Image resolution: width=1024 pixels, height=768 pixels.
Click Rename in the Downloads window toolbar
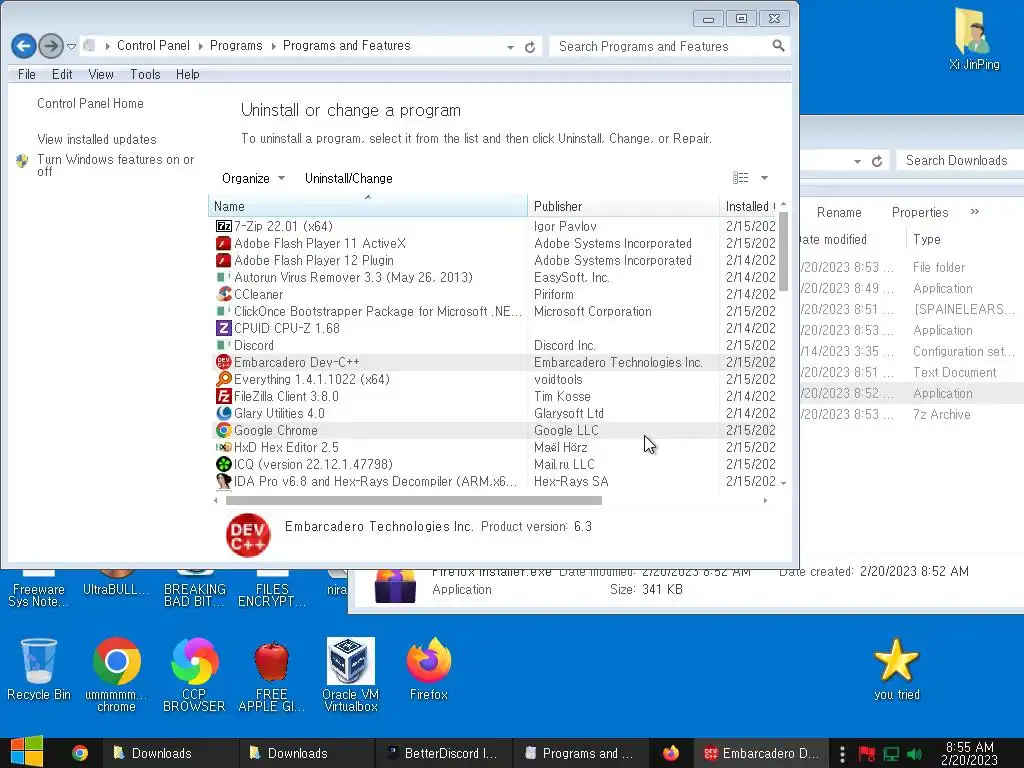click(x=839, y=212)
